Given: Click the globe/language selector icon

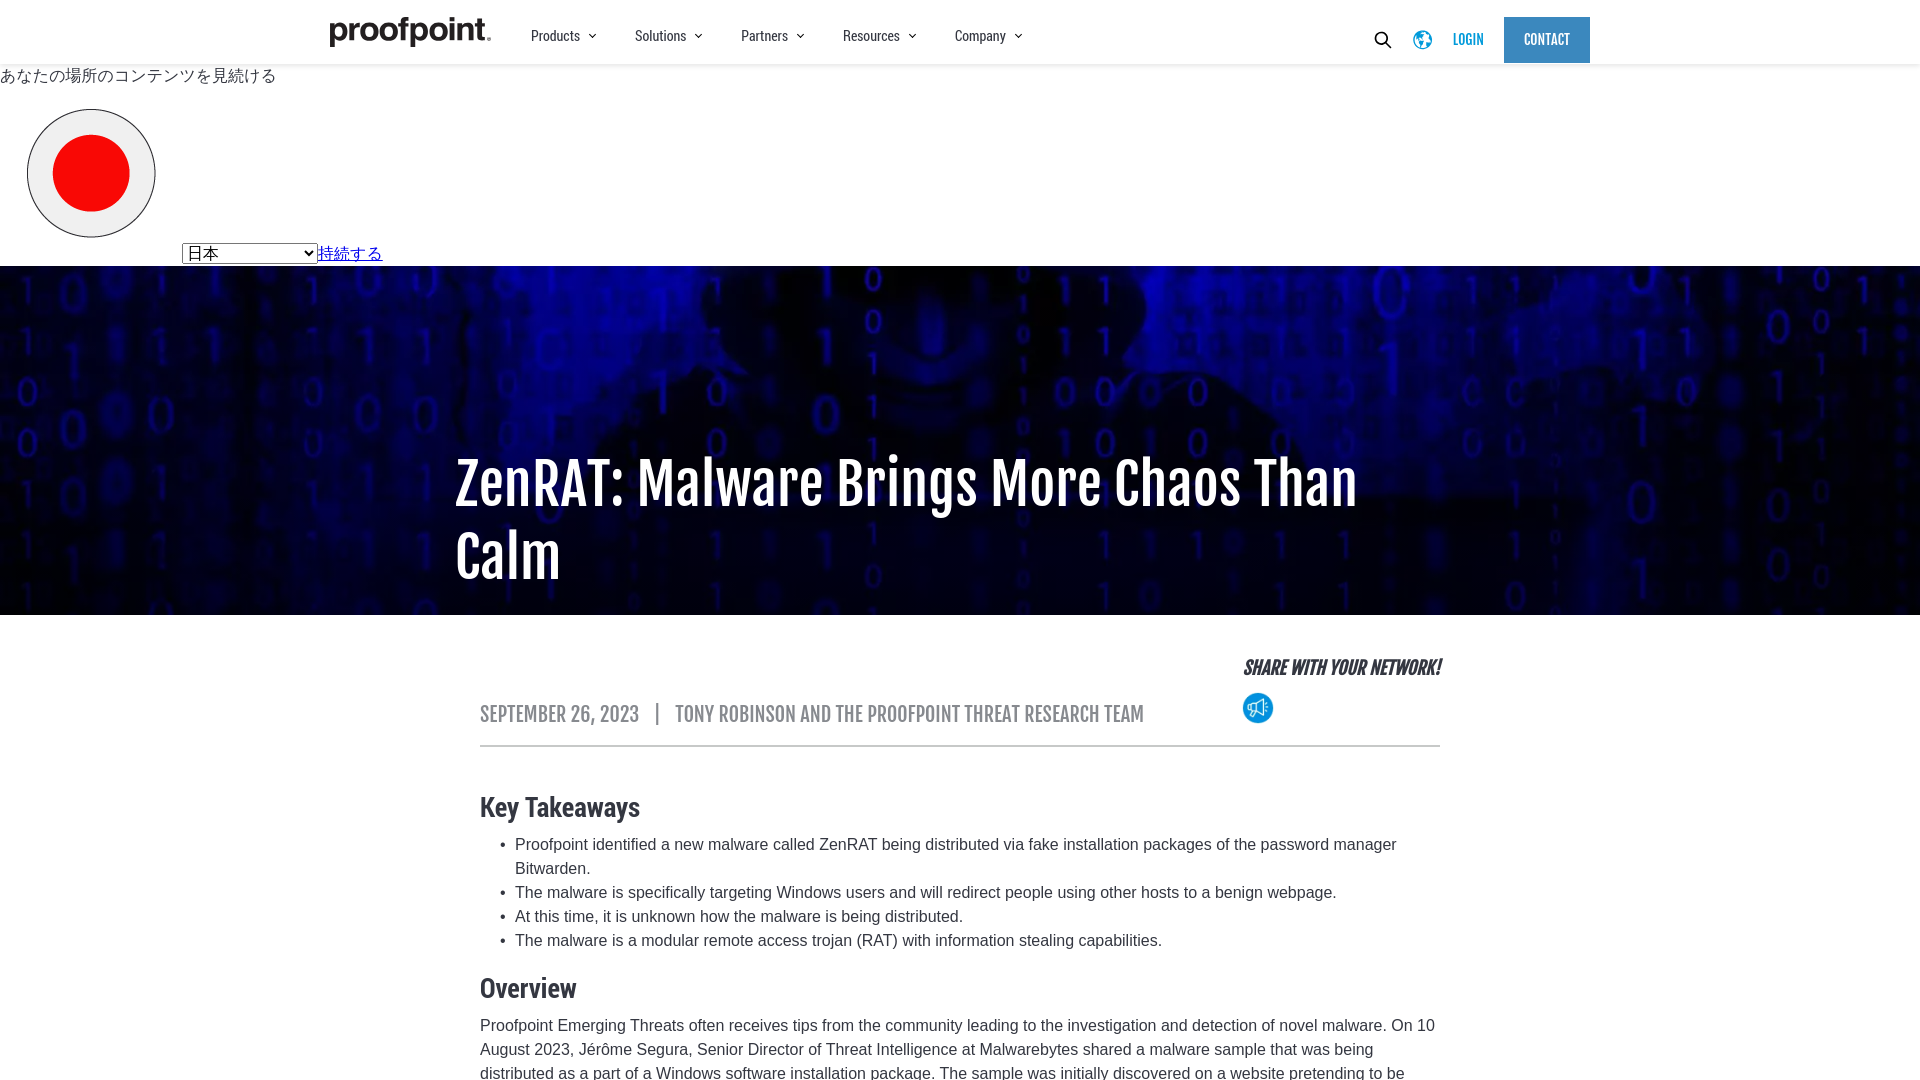Looking at the screenshot, I should pyautogui.click(x=1423, y=40).
